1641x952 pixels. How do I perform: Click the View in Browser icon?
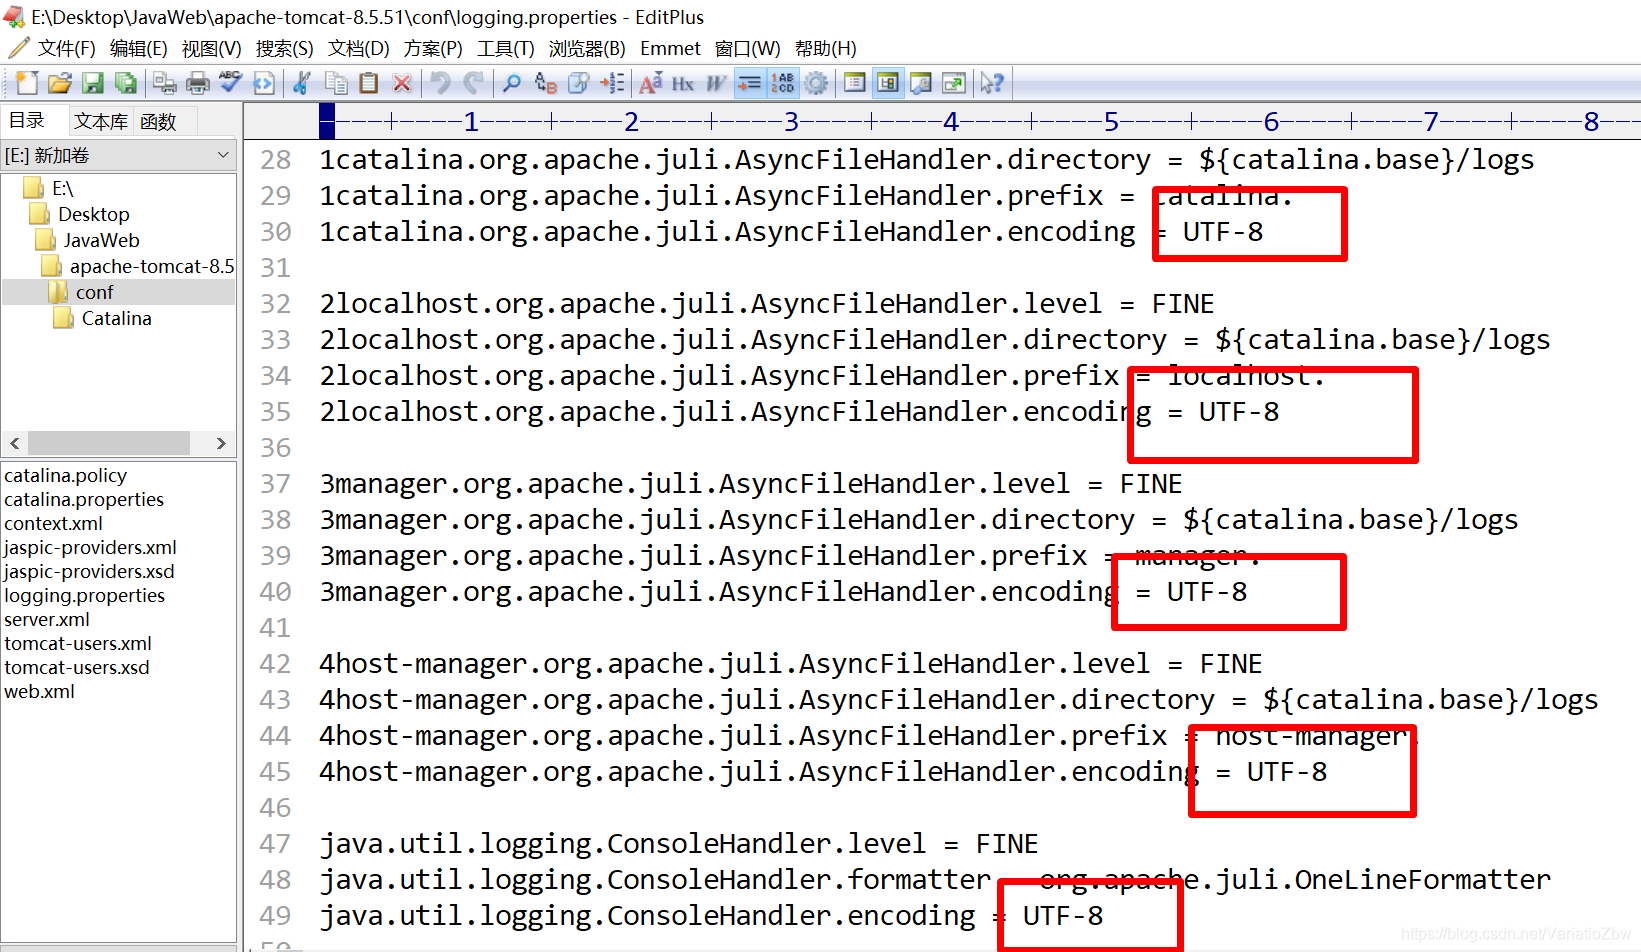(x=264, y=83)
